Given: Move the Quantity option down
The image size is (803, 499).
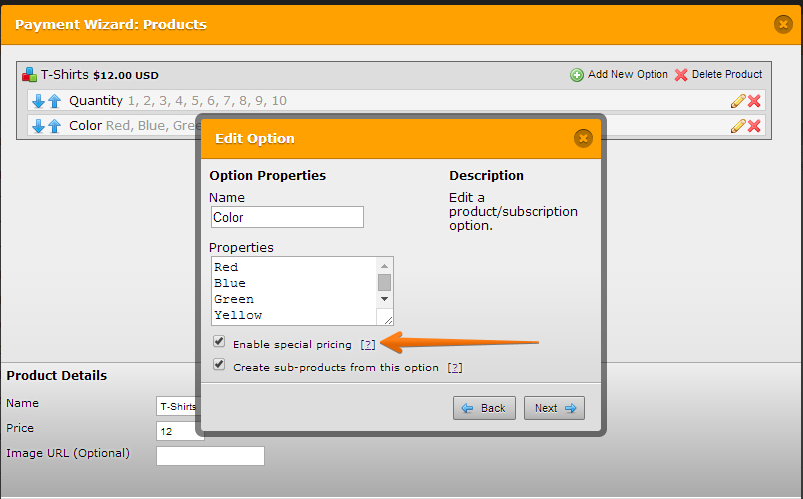Looking at the screenshot, I should click(x=38, y=101).
